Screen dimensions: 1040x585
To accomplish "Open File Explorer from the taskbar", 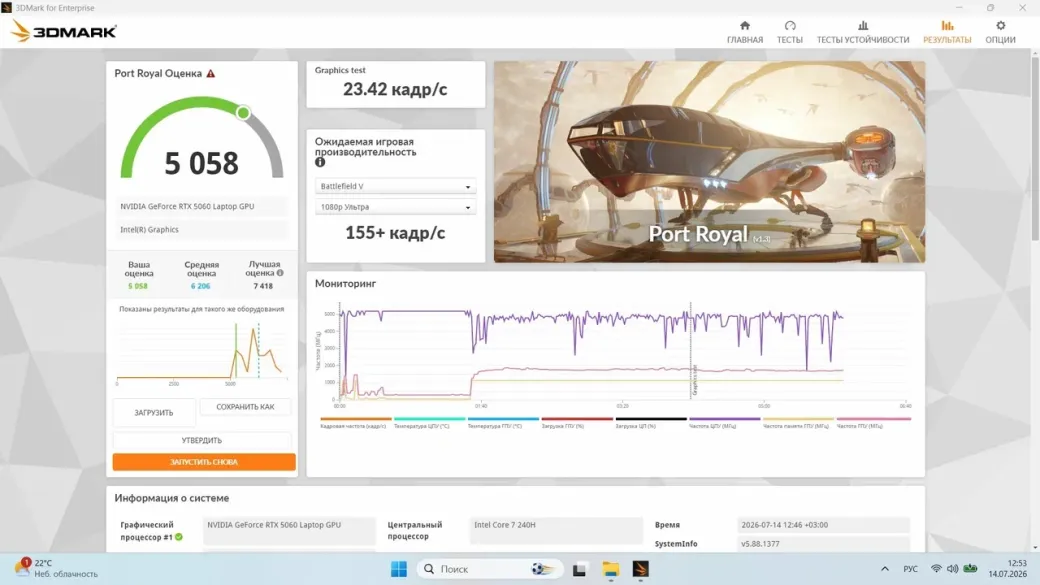I will (610, 569).
